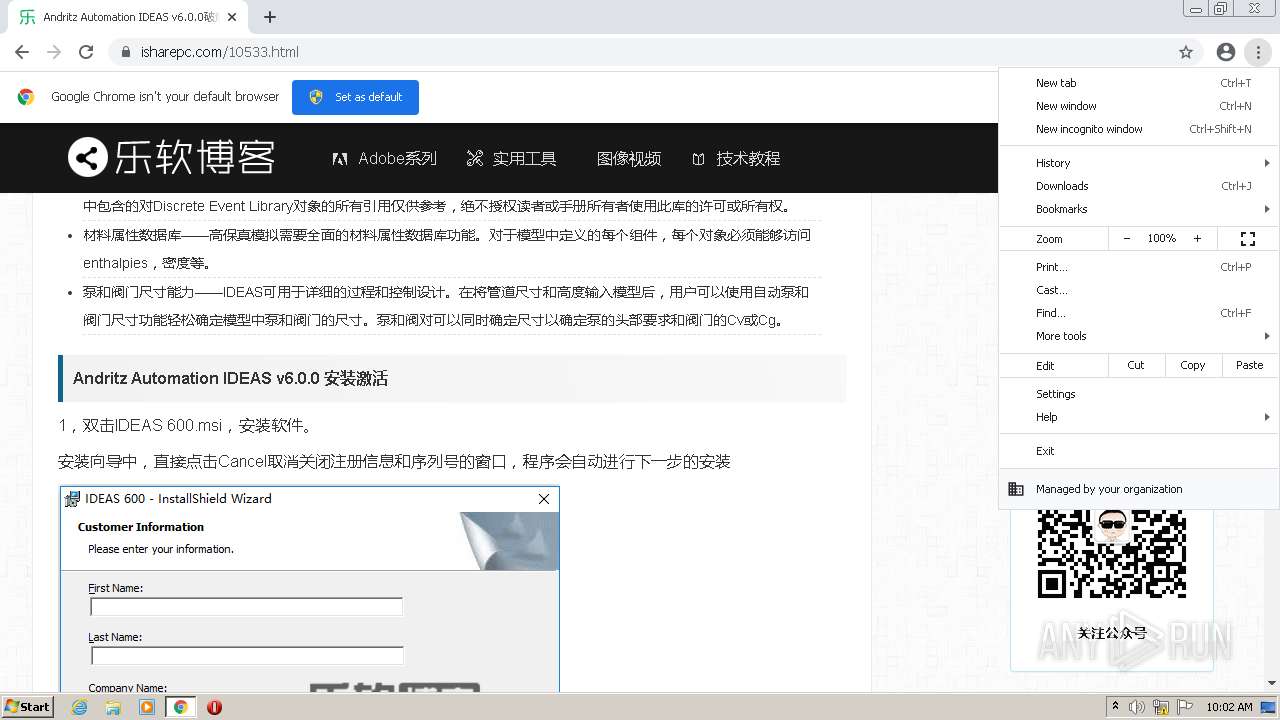Click the three-dot Chrome menu button
Viewport: 1280px width, 720px height.
1257,52
